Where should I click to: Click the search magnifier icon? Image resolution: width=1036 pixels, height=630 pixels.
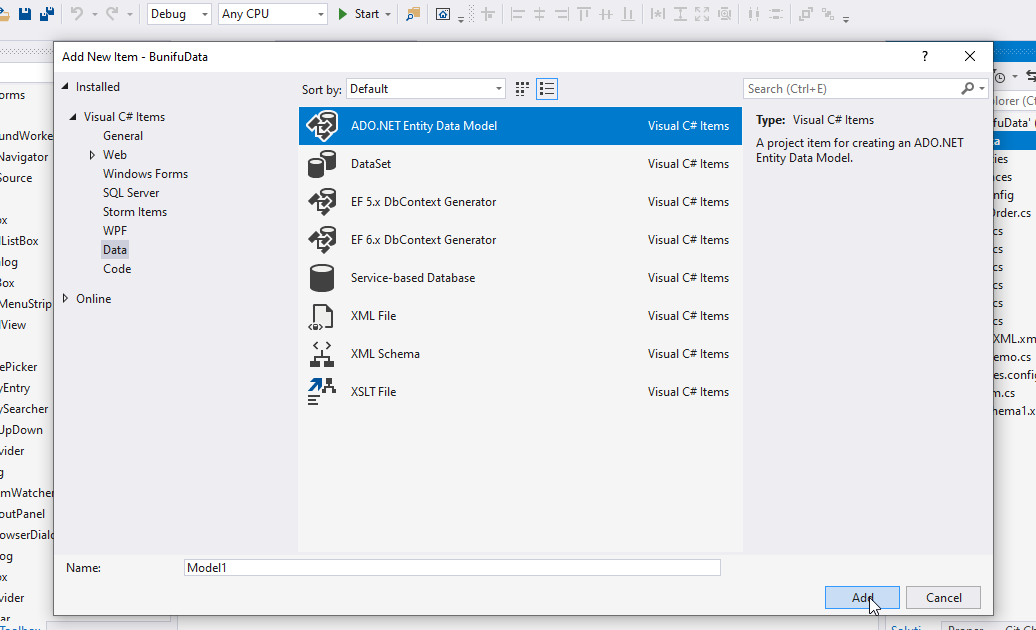(x=967, y=88)
